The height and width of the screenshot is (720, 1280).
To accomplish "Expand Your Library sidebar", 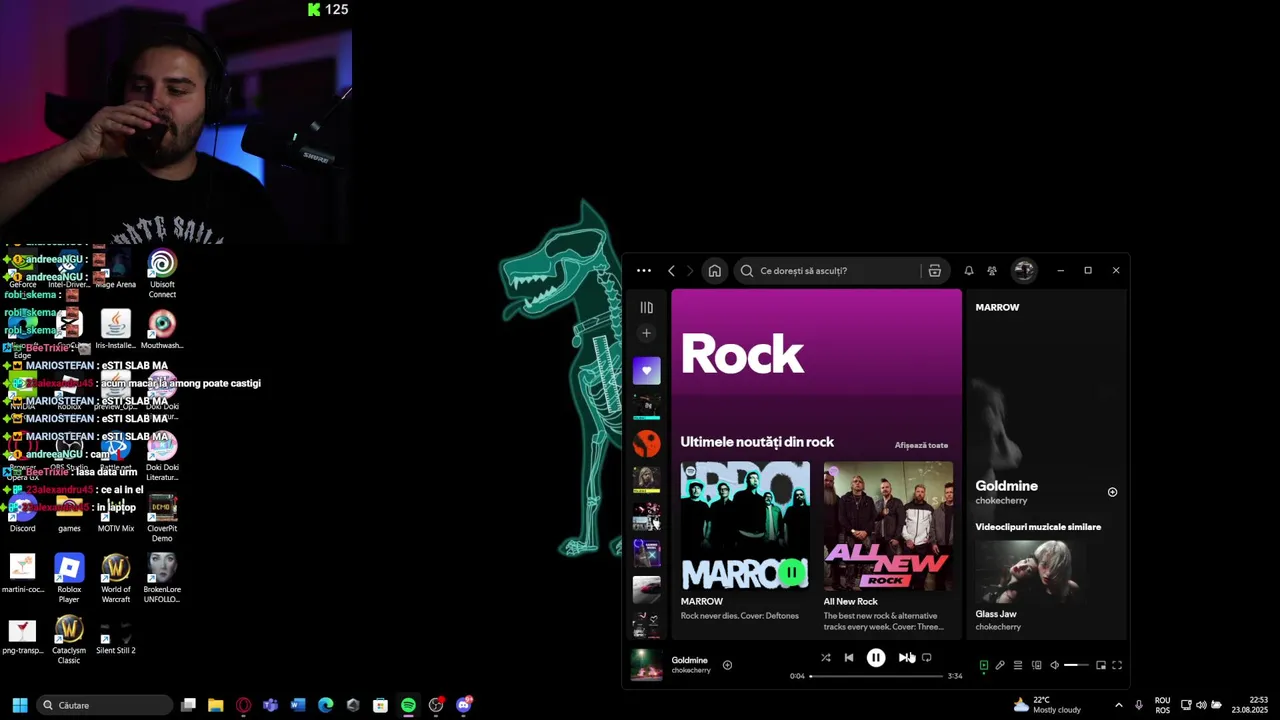I will pos(646,308).
